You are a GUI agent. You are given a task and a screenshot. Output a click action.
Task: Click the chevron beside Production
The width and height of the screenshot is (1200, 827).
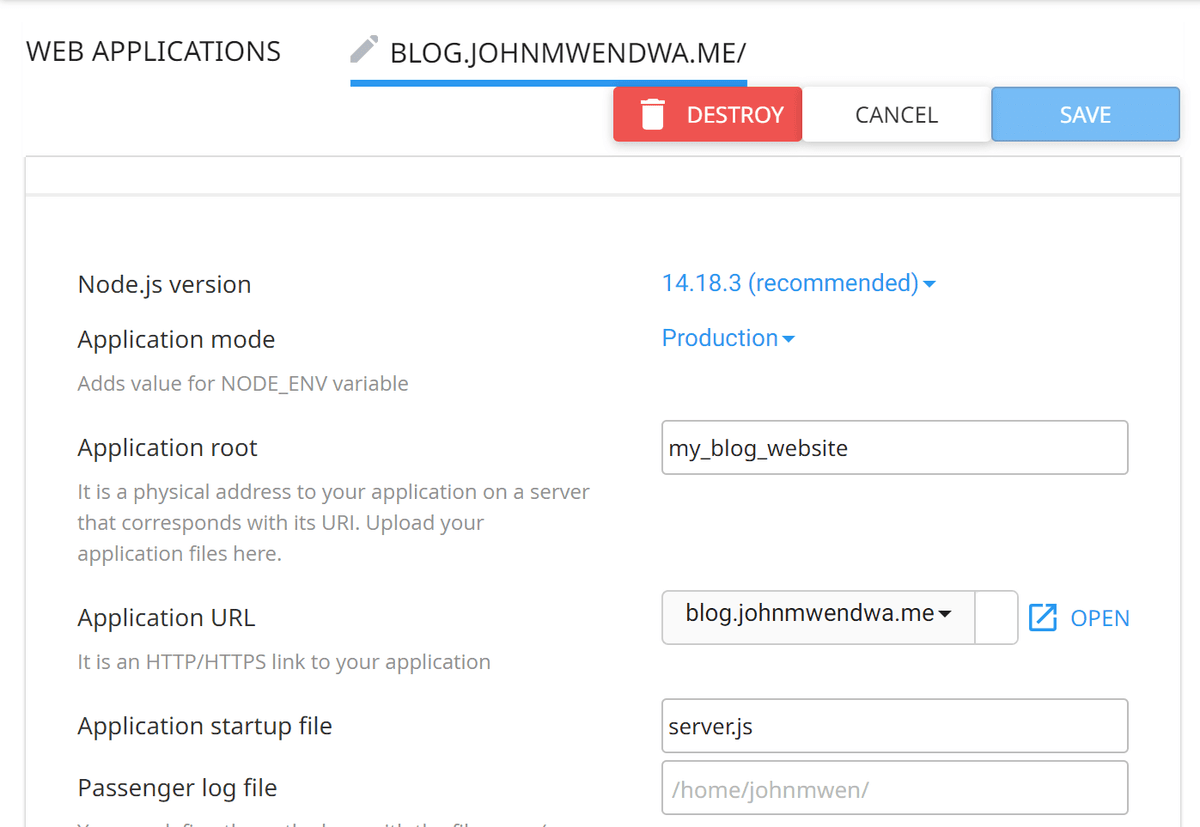tap(790, 339)
